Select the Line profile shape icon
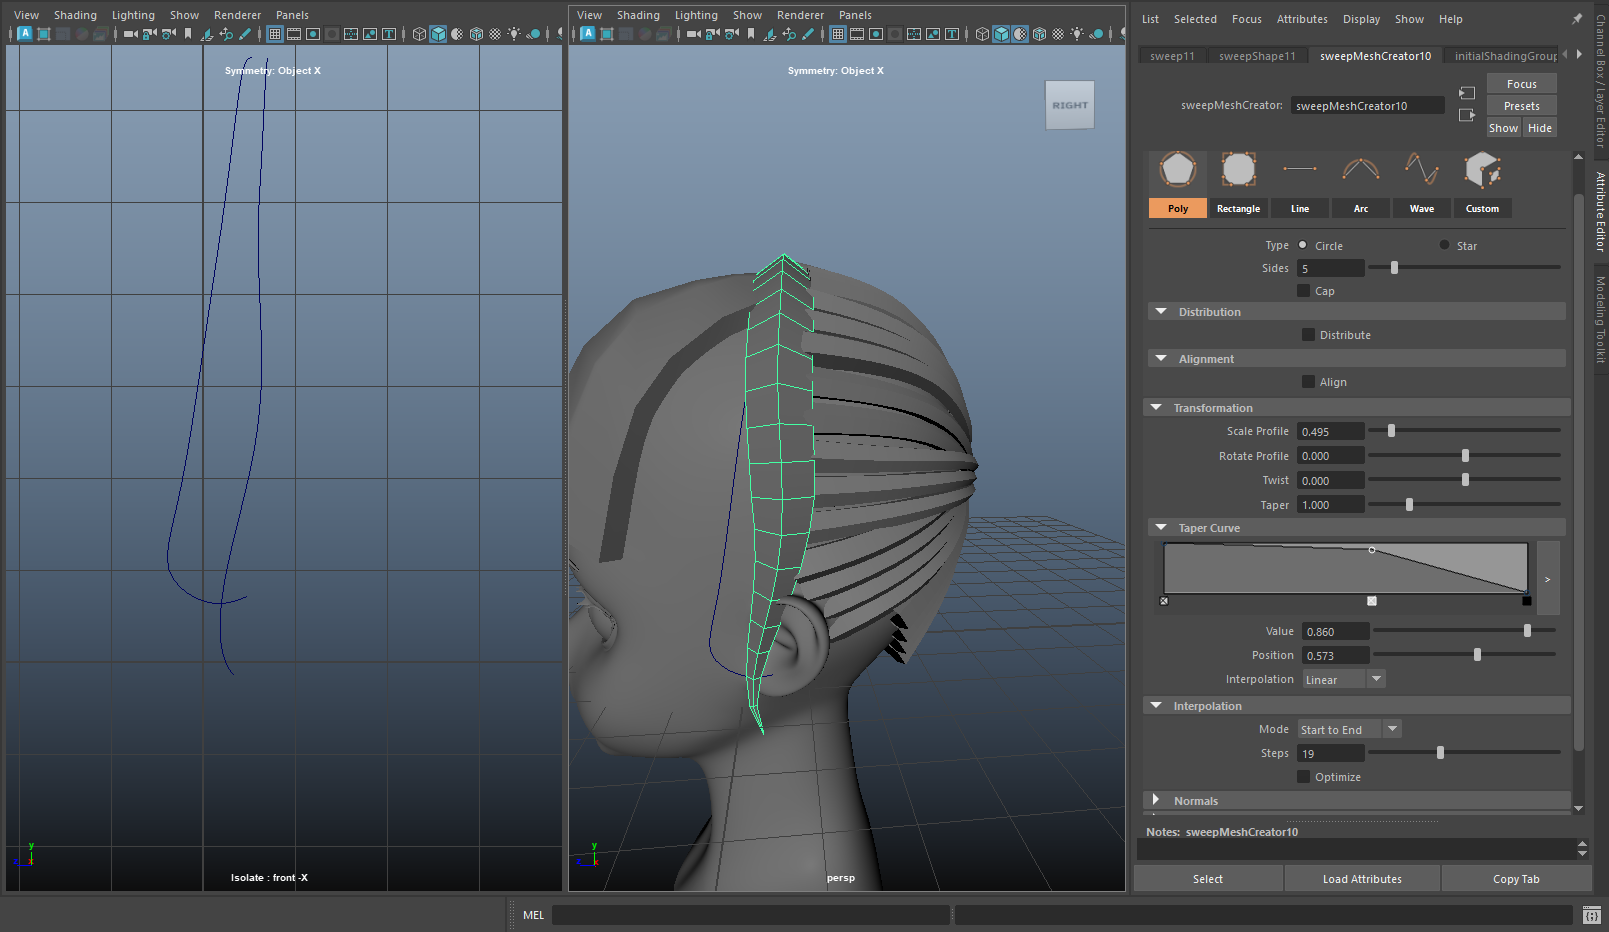1609x932 pixels. [1300, 170]
